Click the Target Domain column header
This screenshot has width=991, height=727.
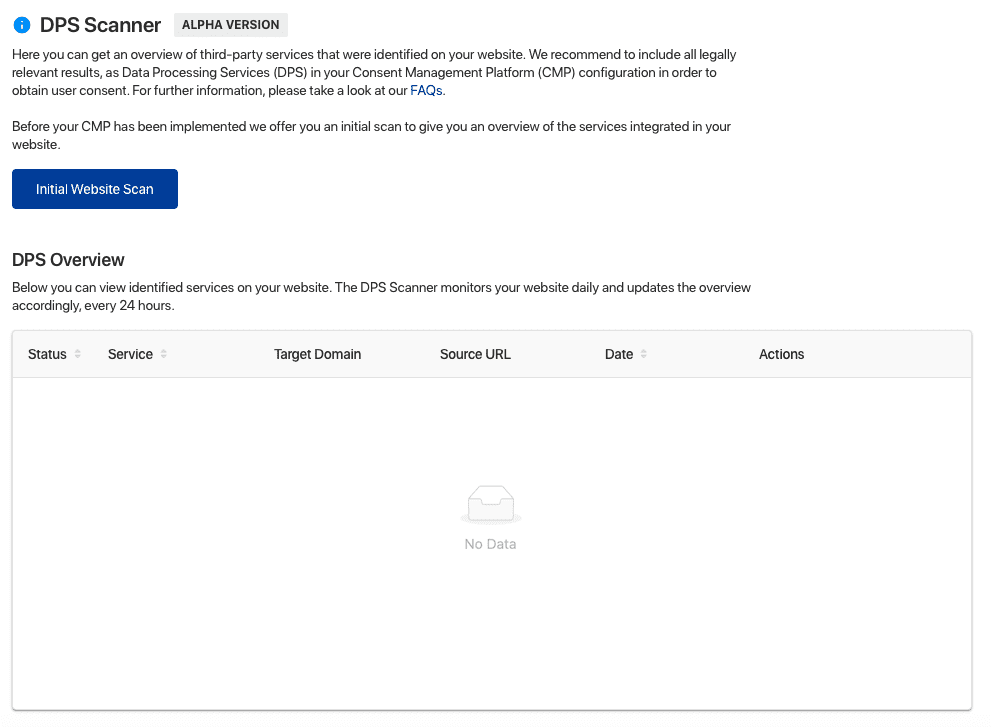tap(317, 354)
